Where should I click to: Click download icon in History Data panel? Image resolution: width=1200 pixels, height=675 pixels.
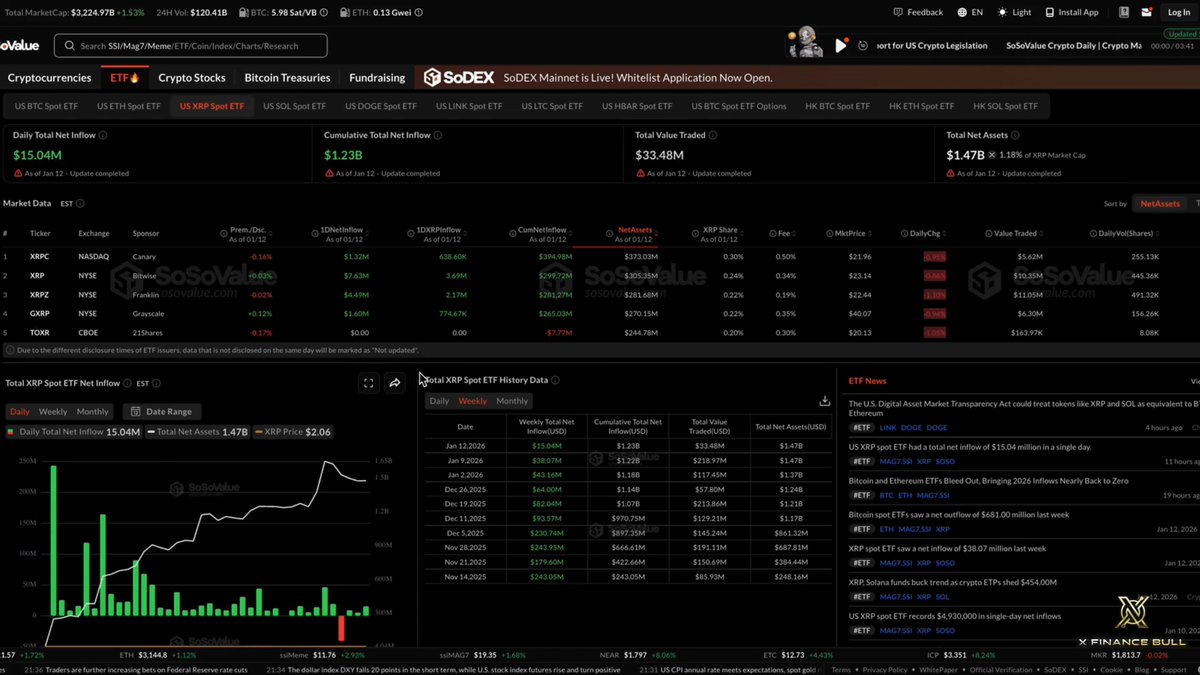pos(824,401)
